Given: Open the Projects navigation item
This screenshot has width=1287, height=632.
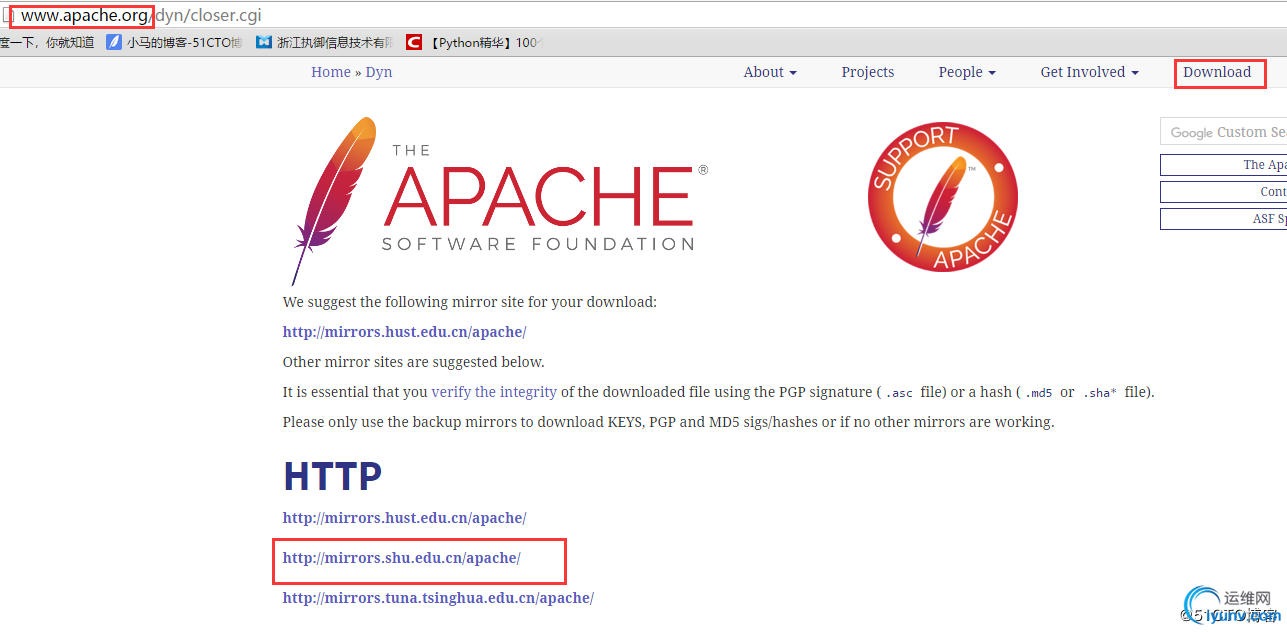Looking at the screenshot, I should (x=868, y=72).
